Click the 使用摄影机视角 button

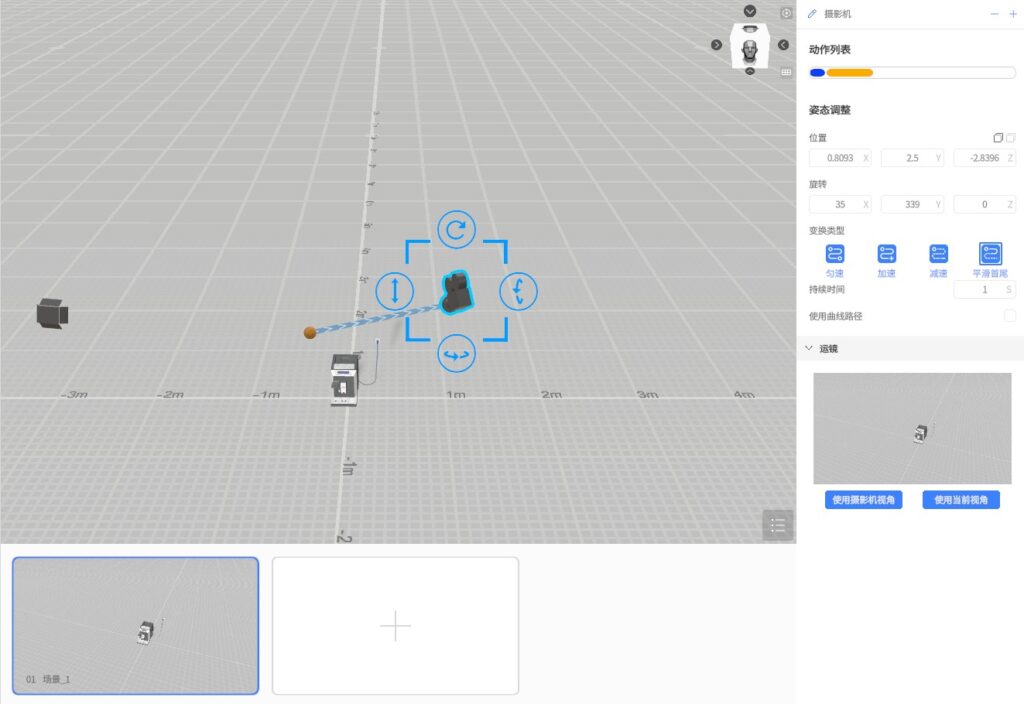[x=863, y=500]
